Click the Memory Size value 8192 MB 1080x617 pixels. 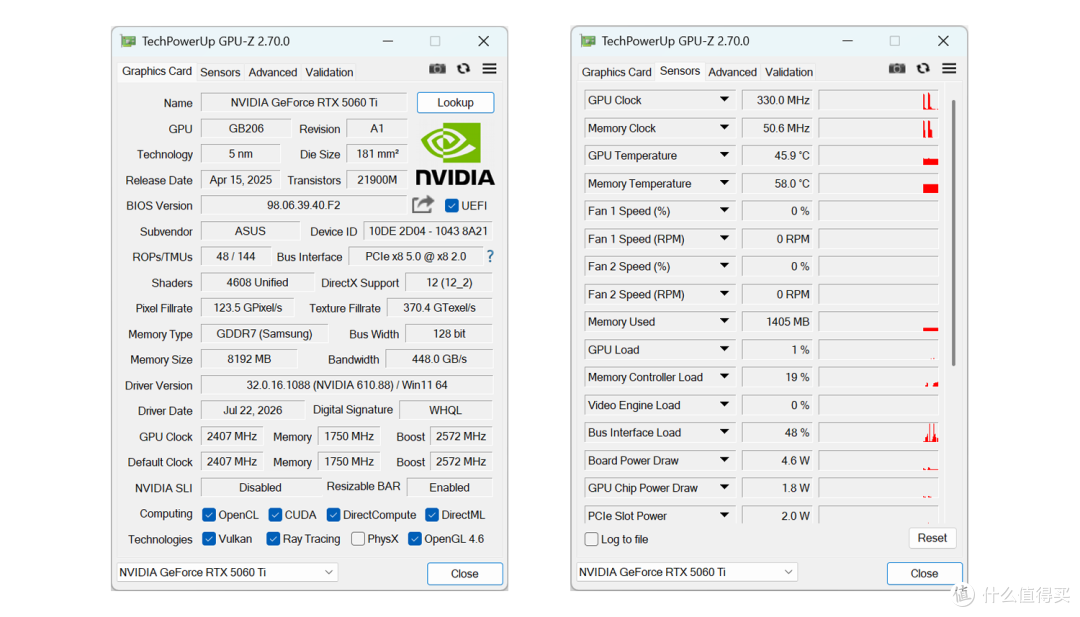(x=249, y=359)
